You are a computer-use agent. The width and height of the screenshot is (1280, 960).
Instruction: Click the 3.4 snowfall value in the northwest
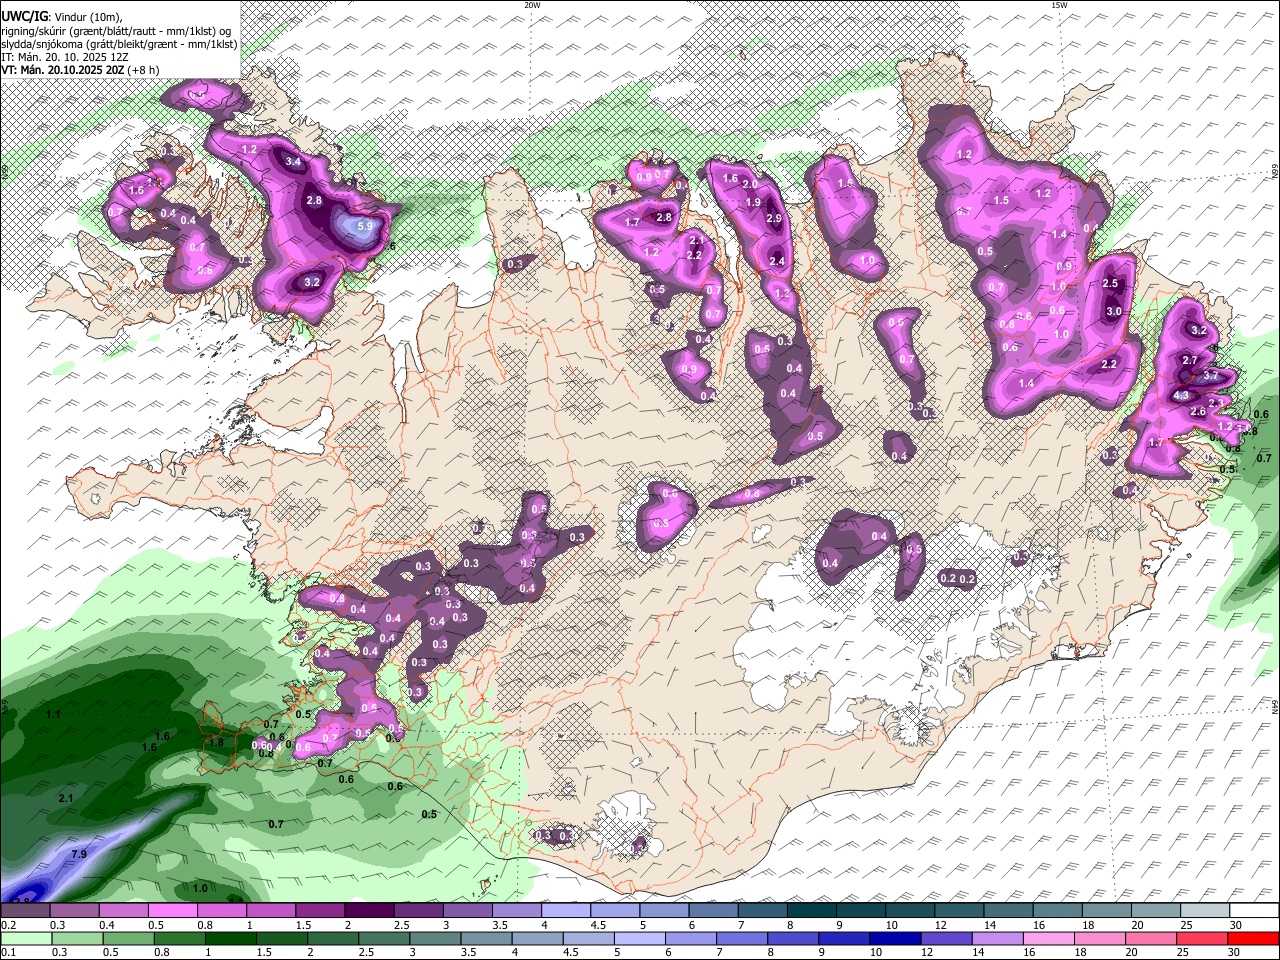point(293,161)
